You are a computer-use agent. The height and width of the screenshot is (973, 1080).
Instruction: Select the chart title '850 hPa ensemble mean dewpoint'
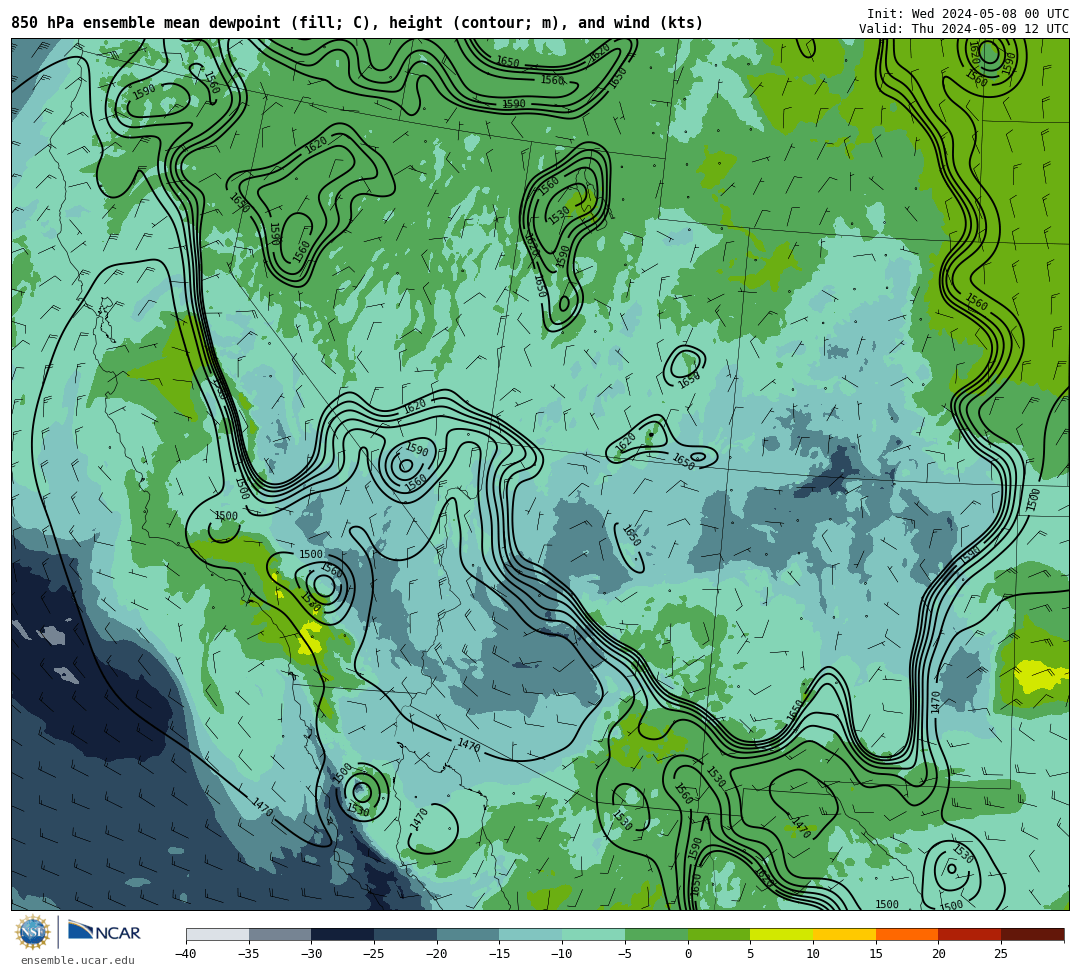pyautogui.click(x=146, y=23)
